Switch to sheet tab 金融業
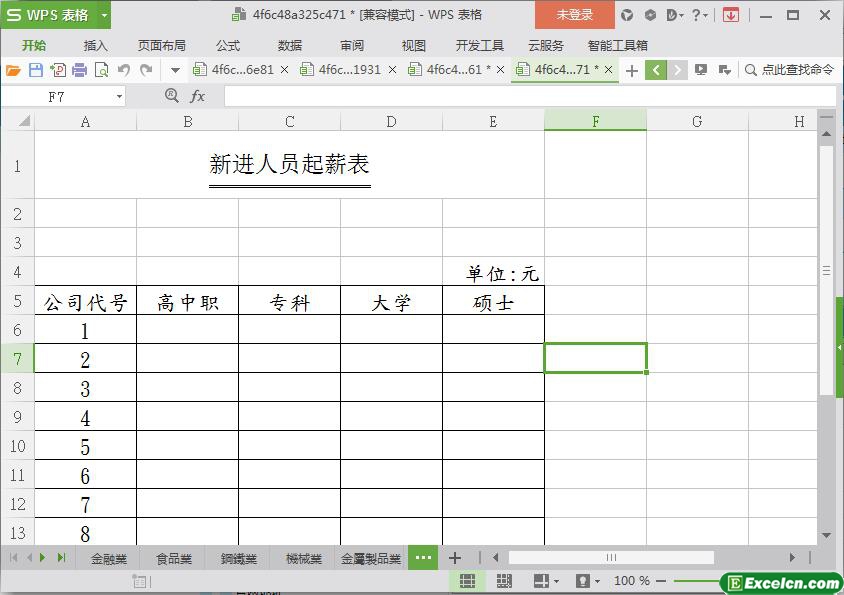Viewport: 844px width, 595px height. click(x=109, y=559)
